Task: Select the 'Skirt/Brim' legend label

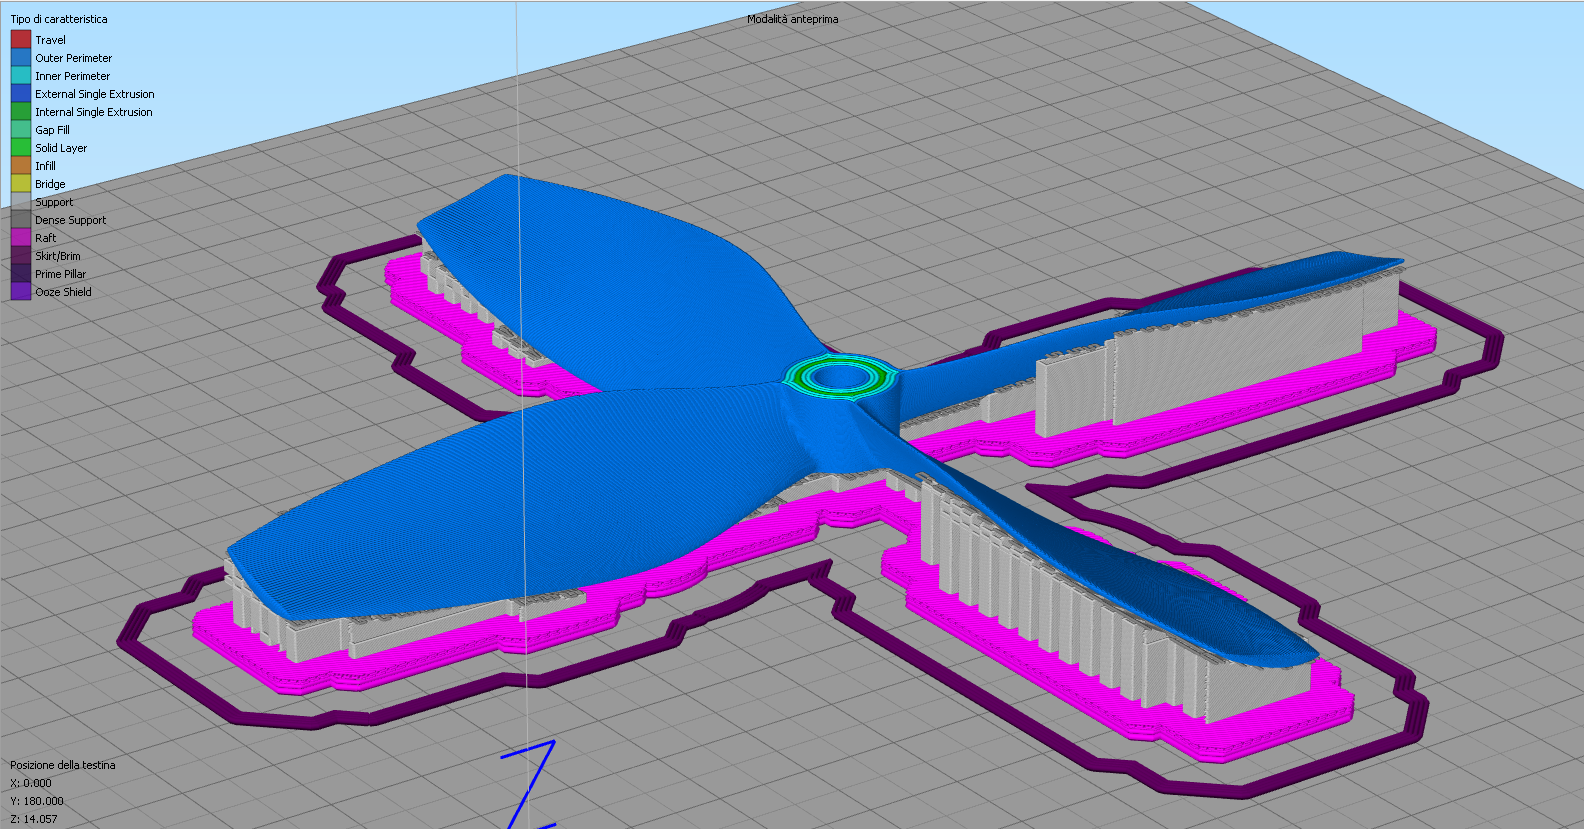Action: coord(58,256)
